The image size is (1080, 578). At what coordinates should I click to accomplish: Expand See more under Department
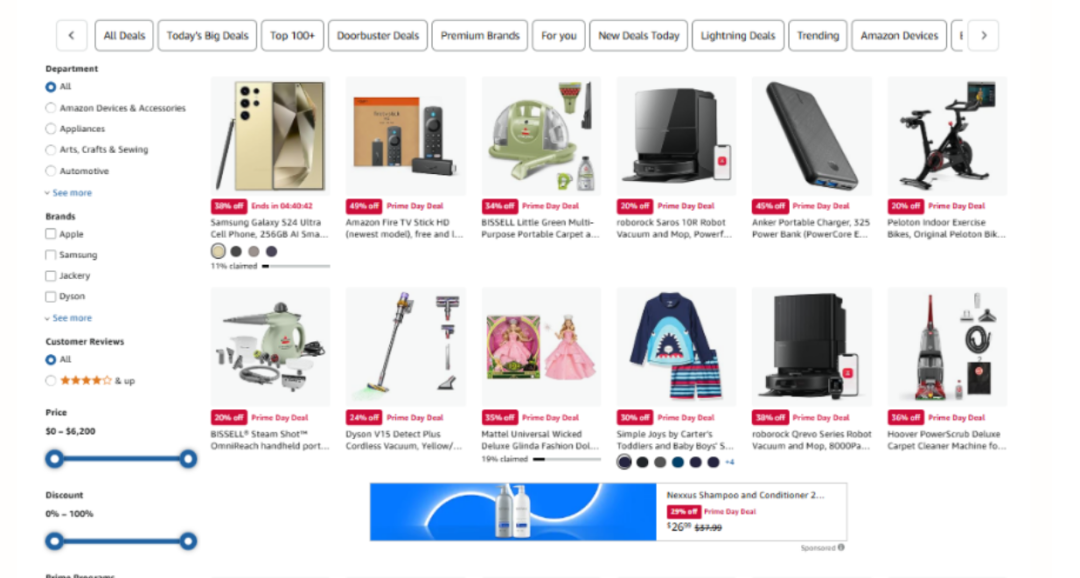(68, 193)
